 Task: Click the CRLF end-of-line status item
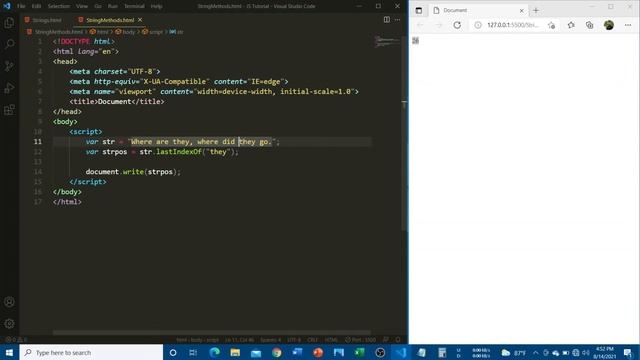(x=313, y=340)
